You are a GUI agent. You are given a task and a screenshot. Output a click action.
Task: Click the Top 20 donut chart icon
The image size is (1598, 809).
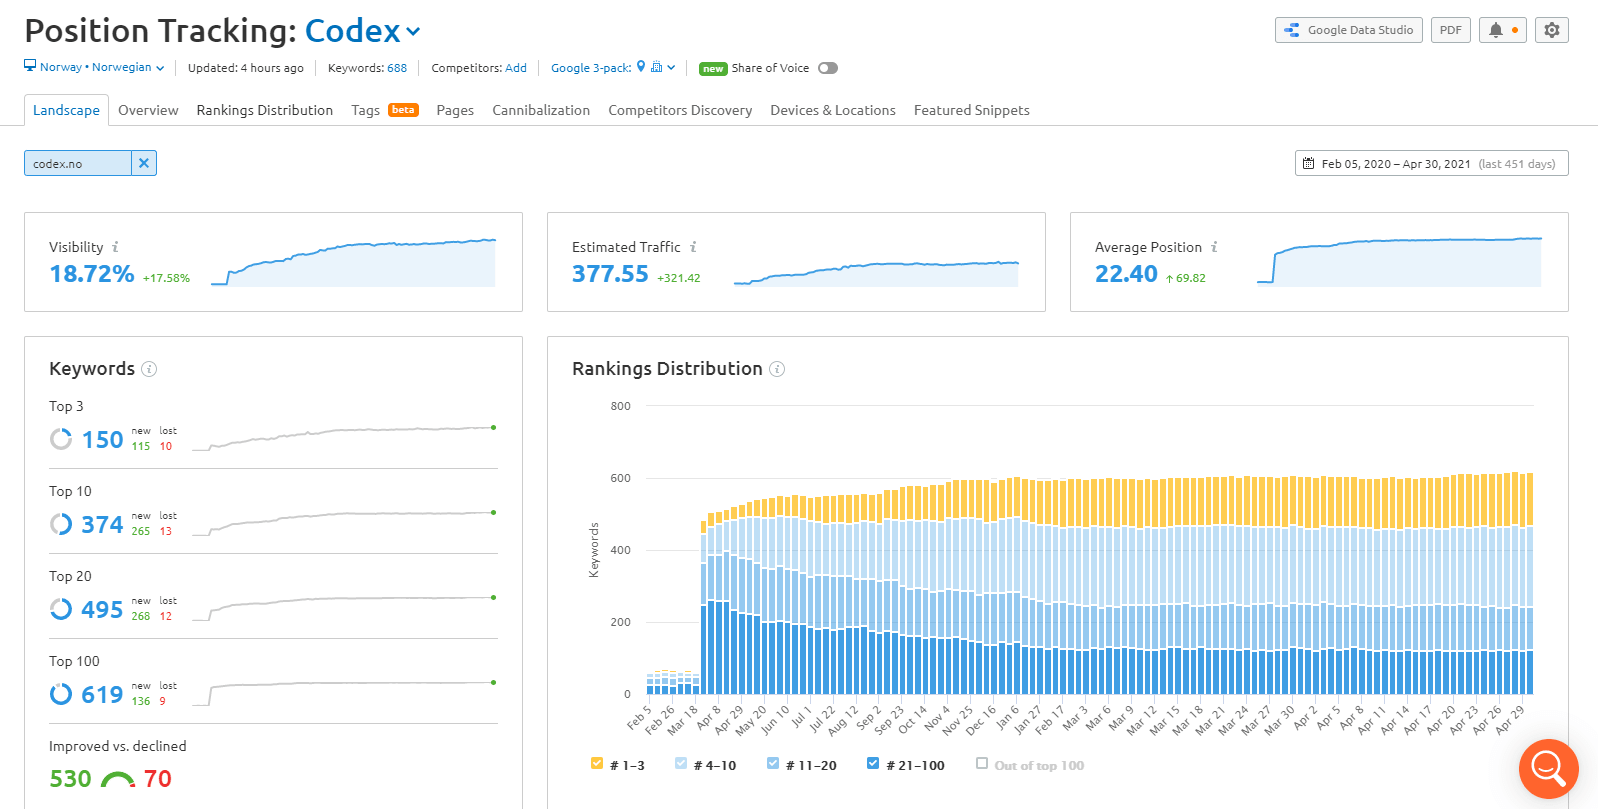pyautogui.click(x=61, y=609)
